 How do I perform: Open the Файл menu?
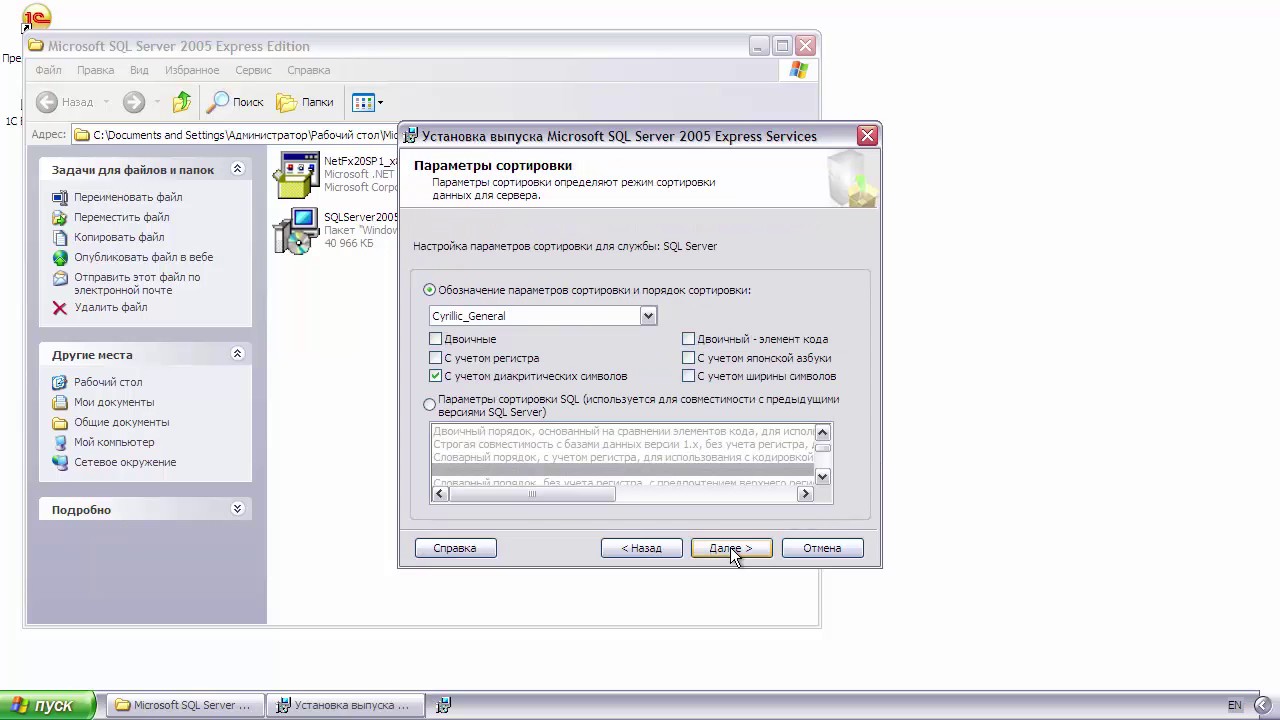pos(48,70)
